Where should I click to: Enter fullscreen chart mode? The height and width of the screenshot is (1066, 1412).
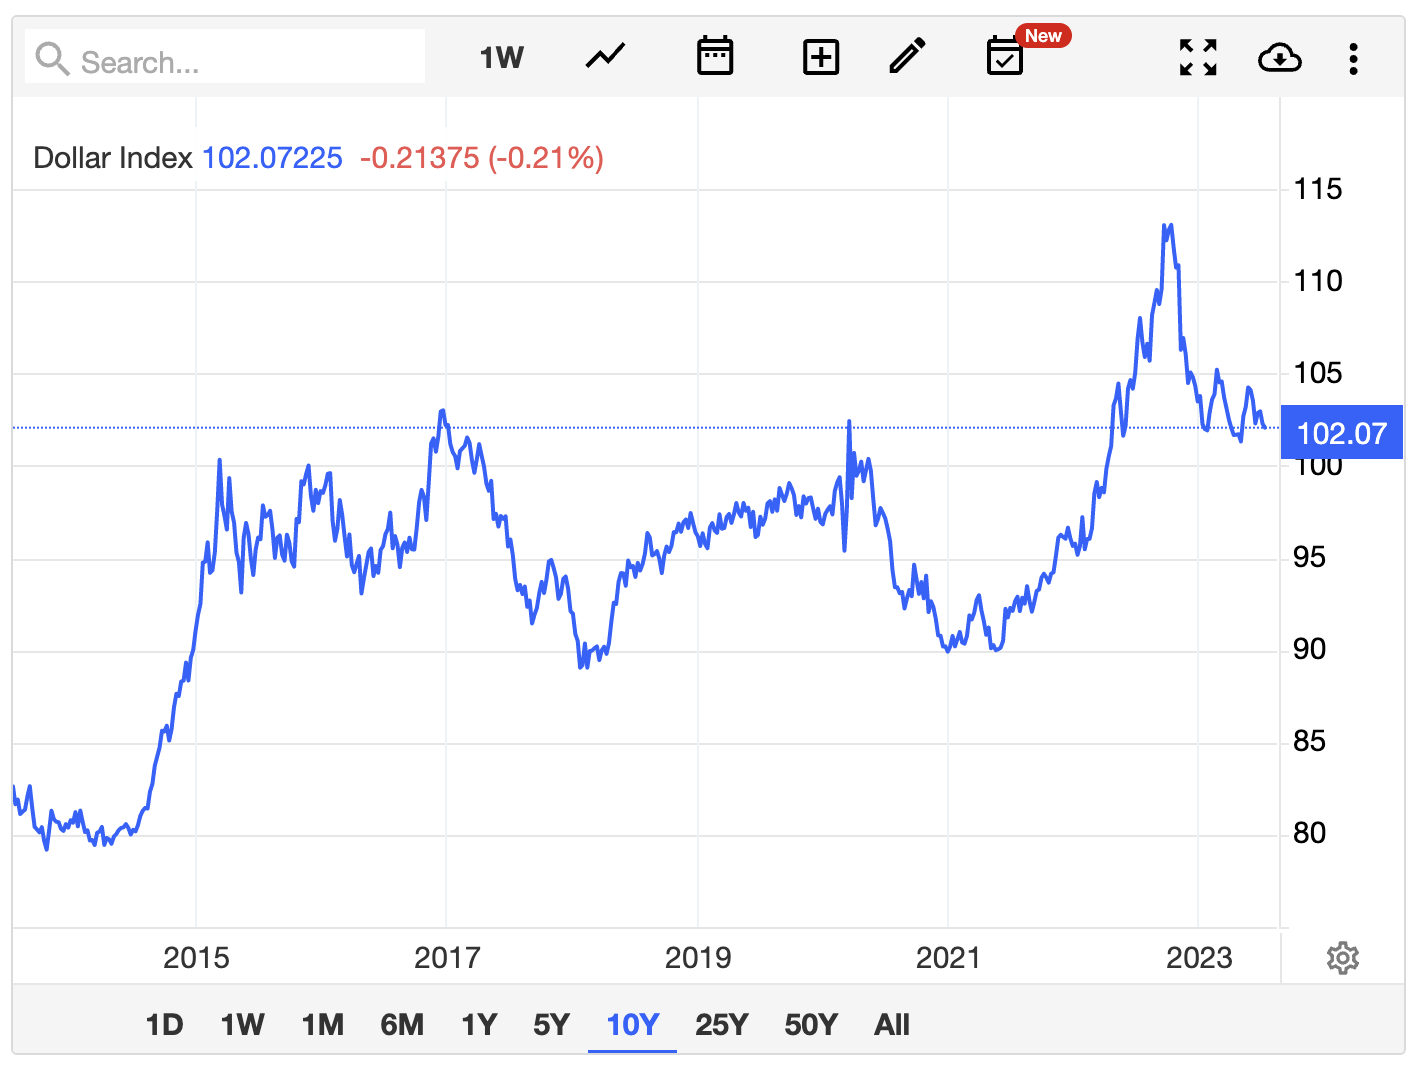[1197, 58]
